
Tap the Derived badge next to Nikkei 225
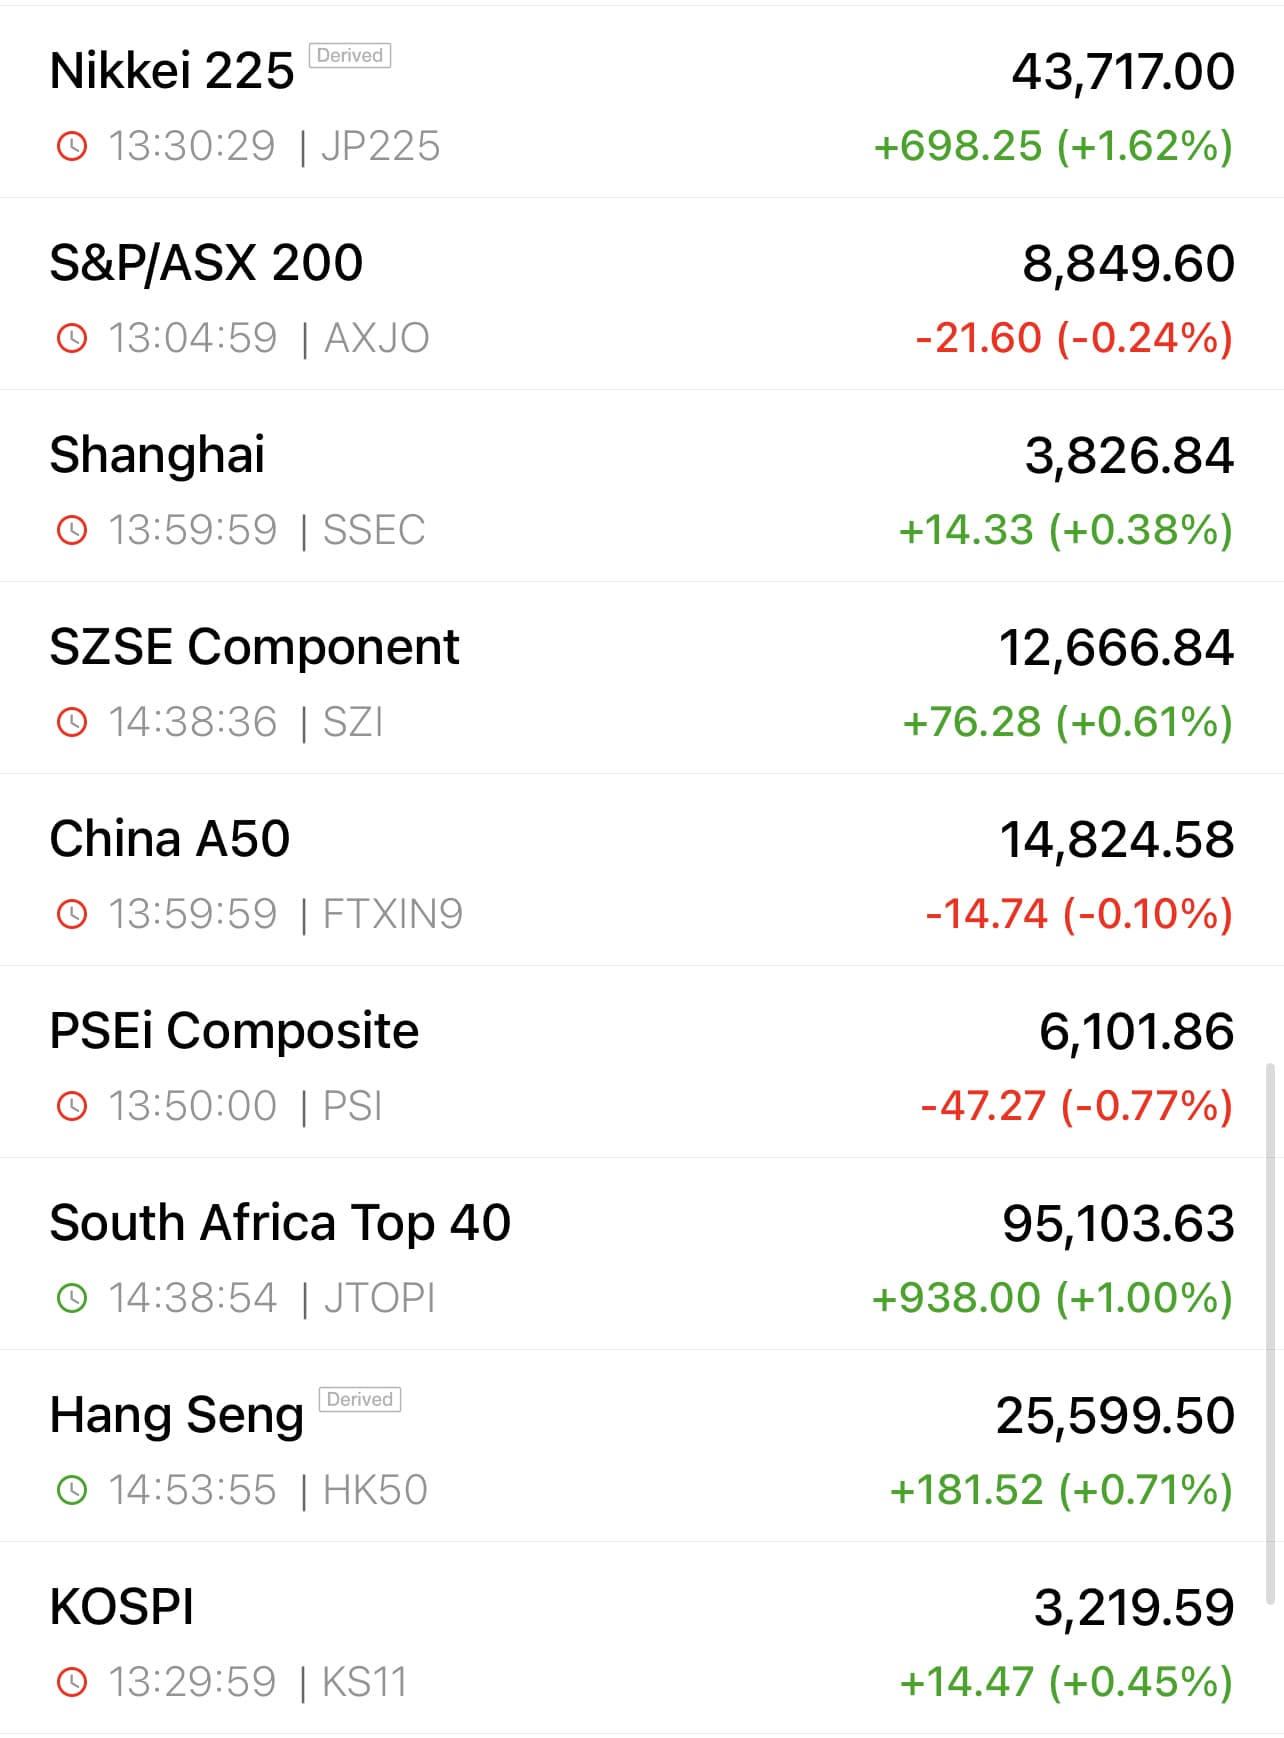point(349,56)
